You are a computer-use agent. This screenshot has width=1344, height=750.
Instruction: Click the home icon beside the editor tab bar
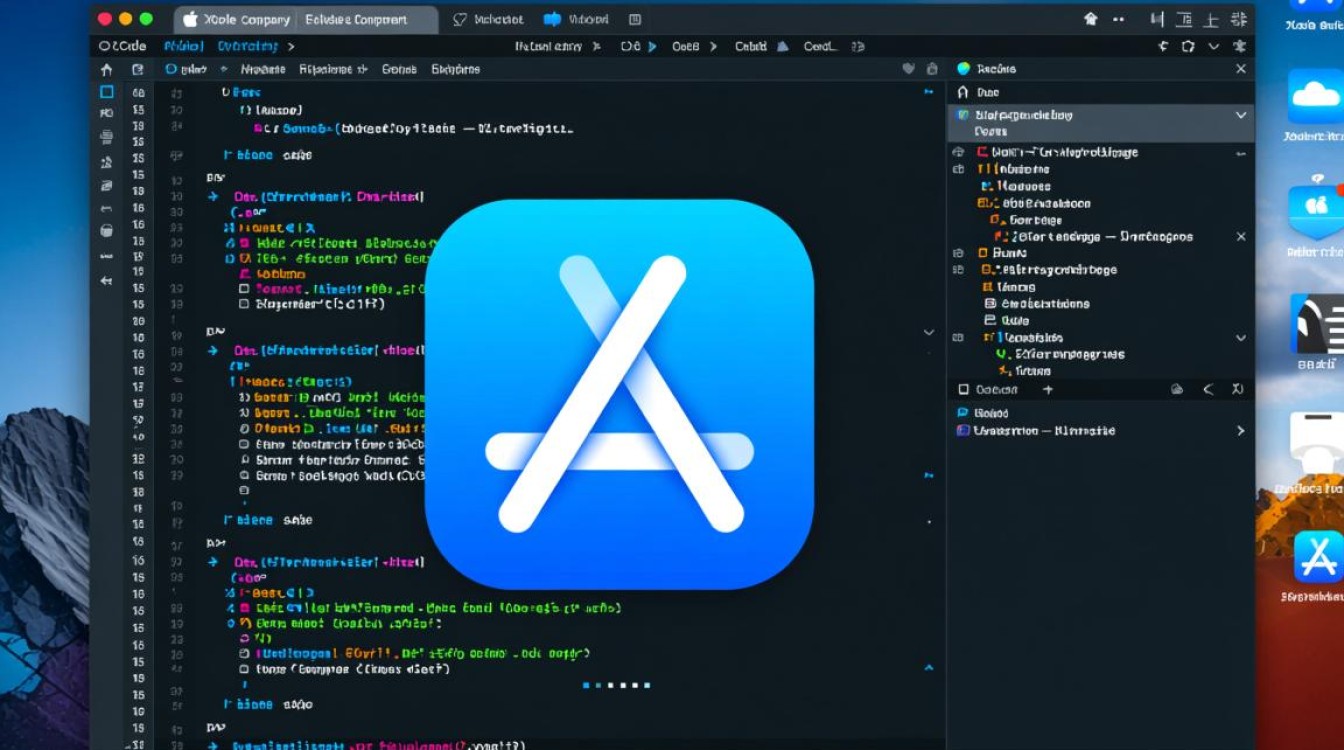[x=107, y=69]
